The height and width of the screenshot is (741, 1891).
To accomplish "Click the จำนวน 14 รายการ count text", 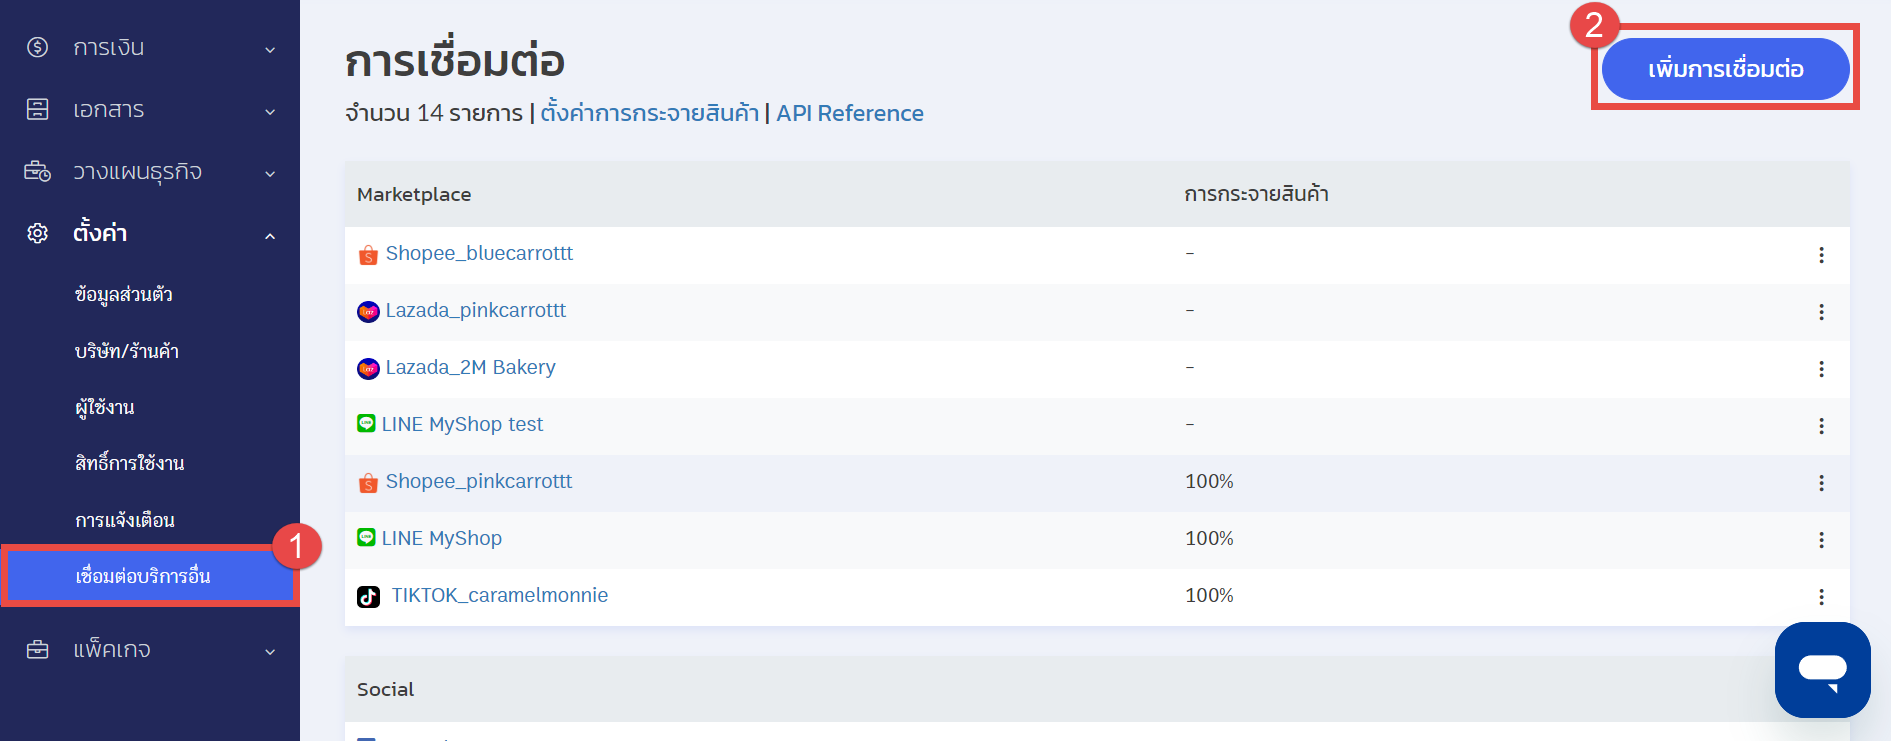I will click(x=434, y=113).
